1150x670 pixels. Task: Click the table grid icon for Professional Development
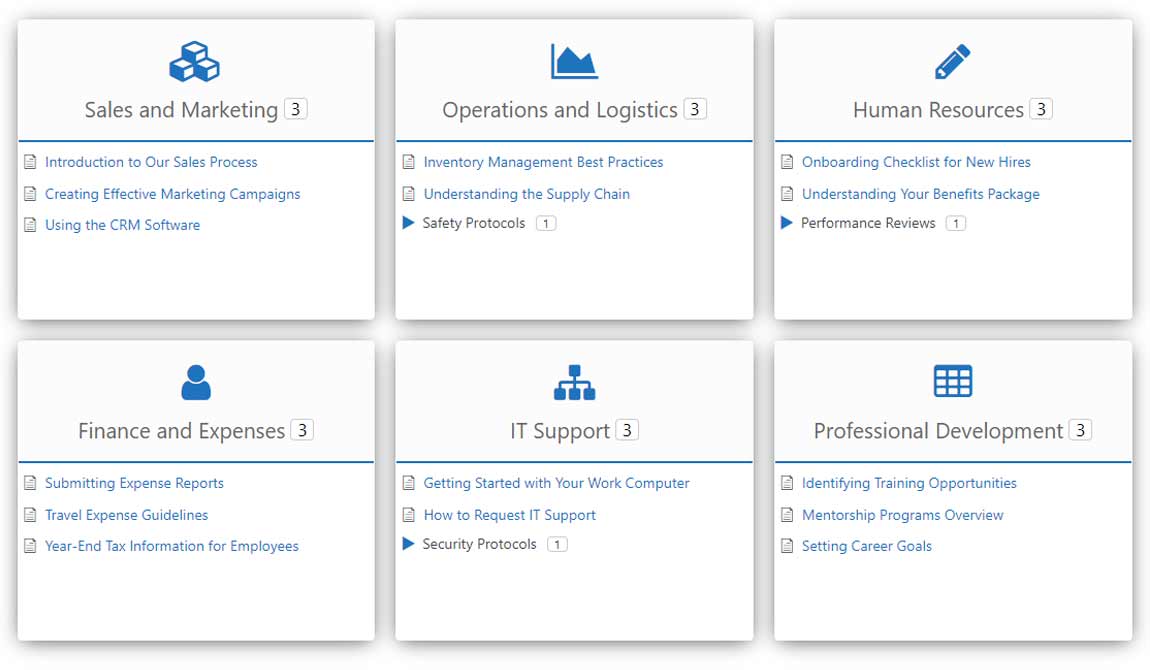pyautogui.click(x=952, y=381)
